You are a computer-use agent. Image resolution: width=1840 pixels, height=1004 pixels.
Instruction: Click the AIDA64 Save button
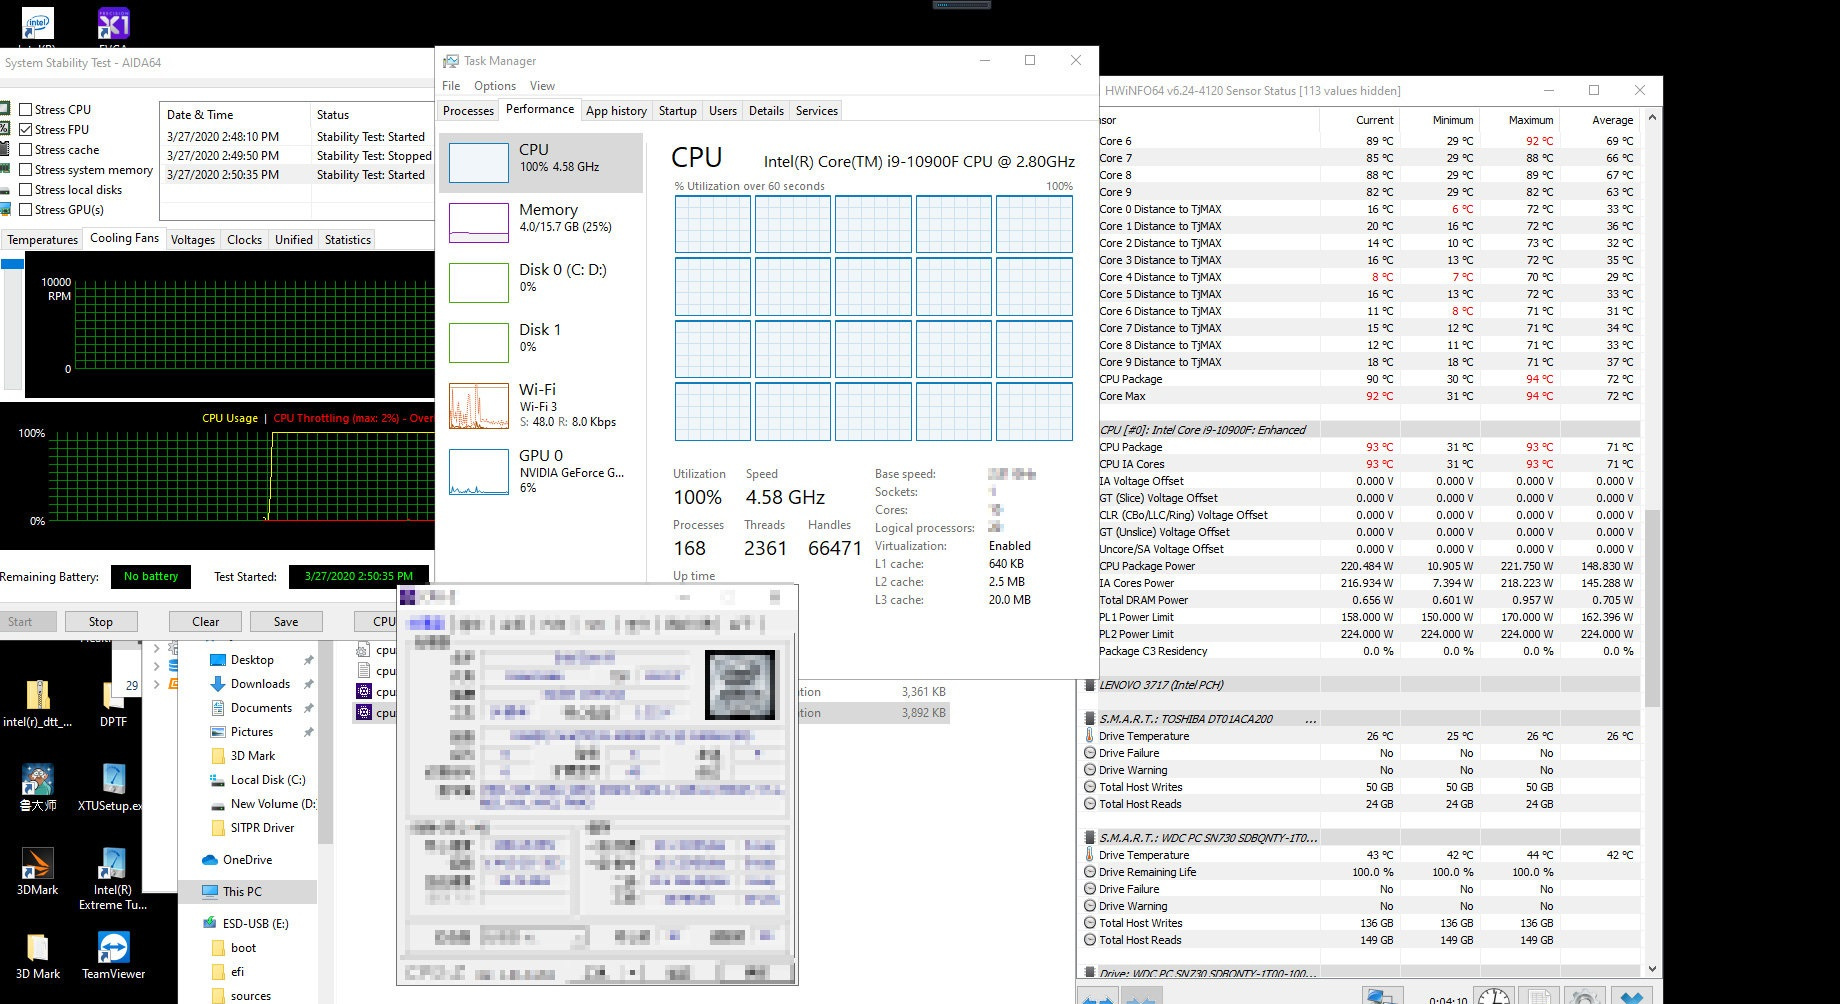286,621
